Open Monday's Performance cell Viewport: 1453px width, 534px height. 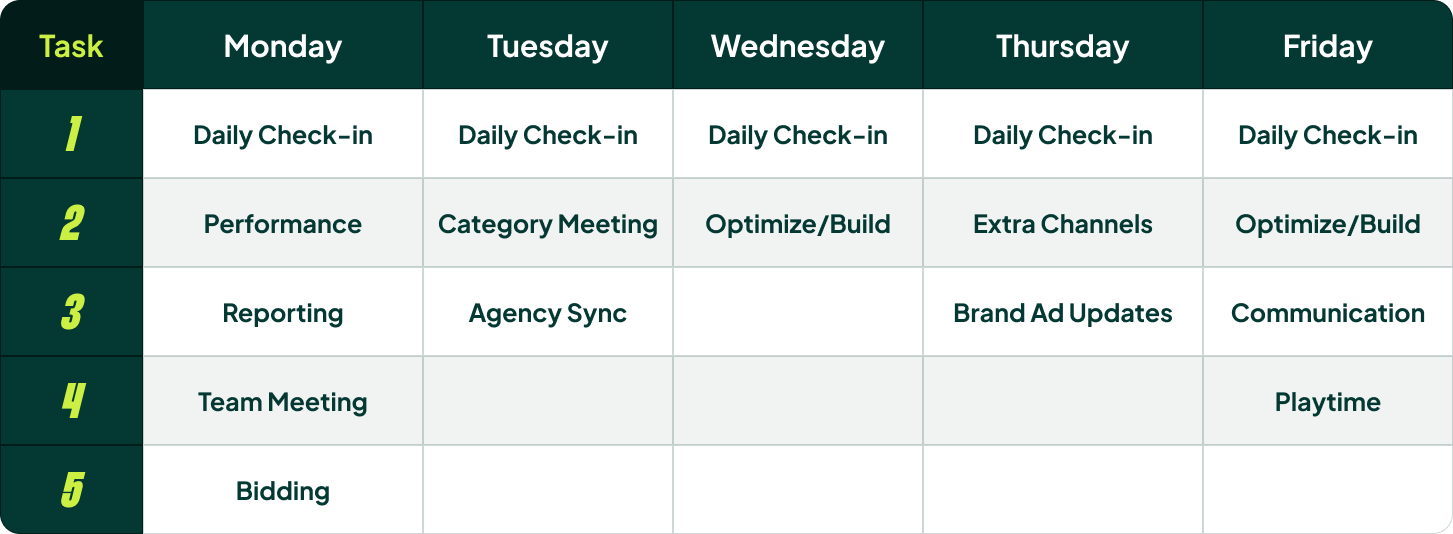pyautogui.click(x=283, y=224)
